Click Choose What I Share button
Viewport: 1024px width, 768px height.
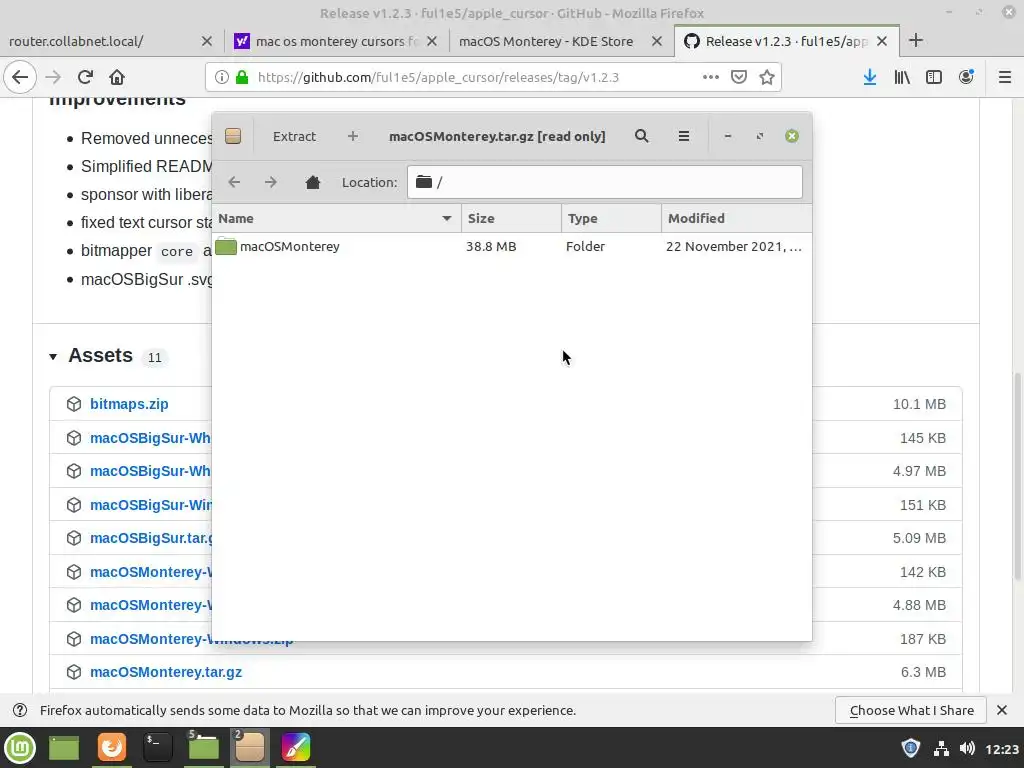[x=912, y=711]
